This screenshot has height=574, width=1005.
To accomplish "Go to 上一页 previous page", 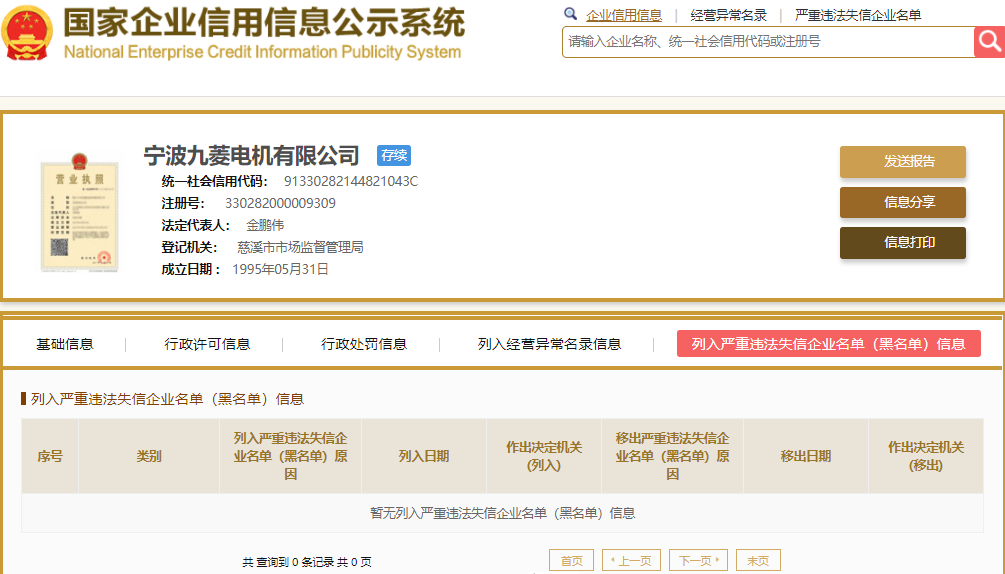I will 631,561.
